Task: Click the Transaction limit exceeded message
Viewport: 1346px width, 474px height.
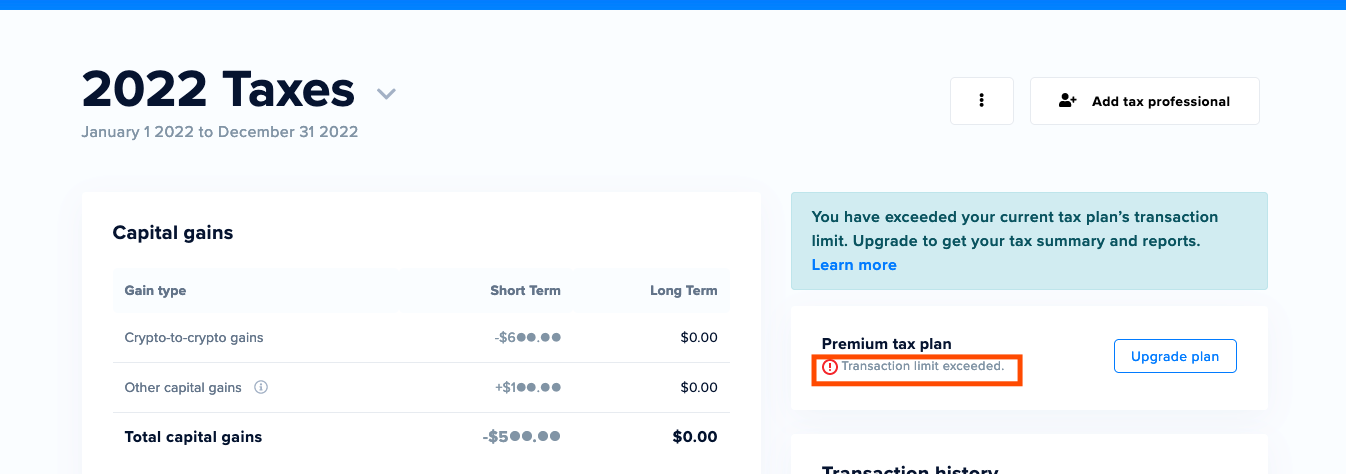Action: click(922, 366)
